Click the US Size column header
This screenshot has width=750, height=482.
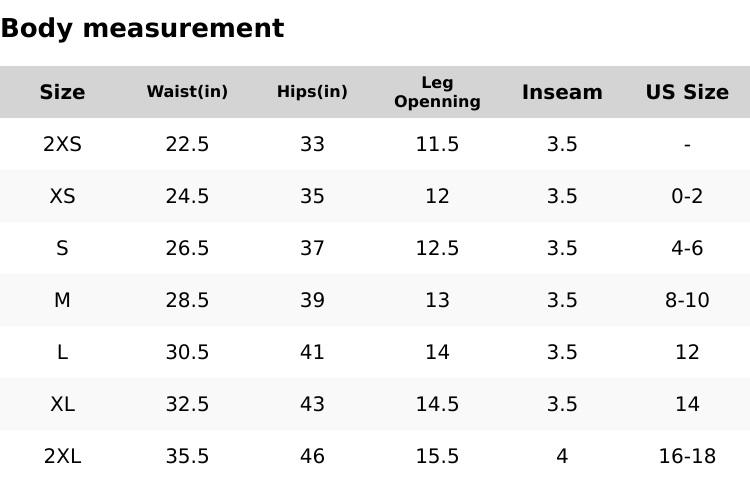(687, 92)
